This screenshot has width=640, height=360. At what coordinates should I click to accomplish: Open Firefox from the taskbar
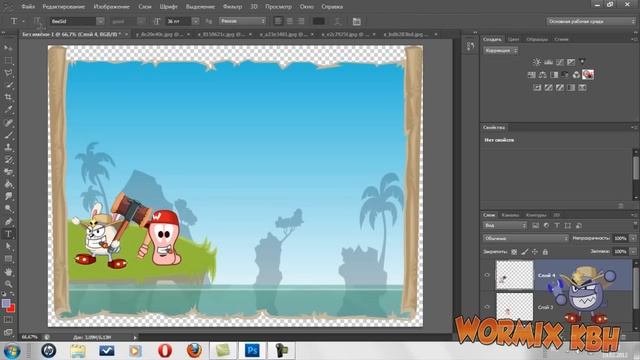click(194, 351)
